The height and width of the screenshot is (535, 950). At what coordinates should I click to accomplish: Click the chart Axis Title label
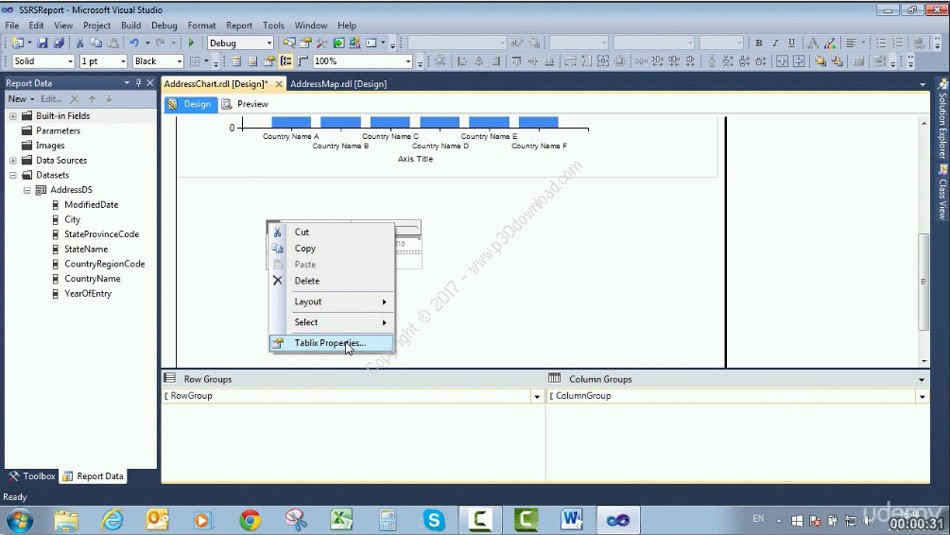(415, 159)
